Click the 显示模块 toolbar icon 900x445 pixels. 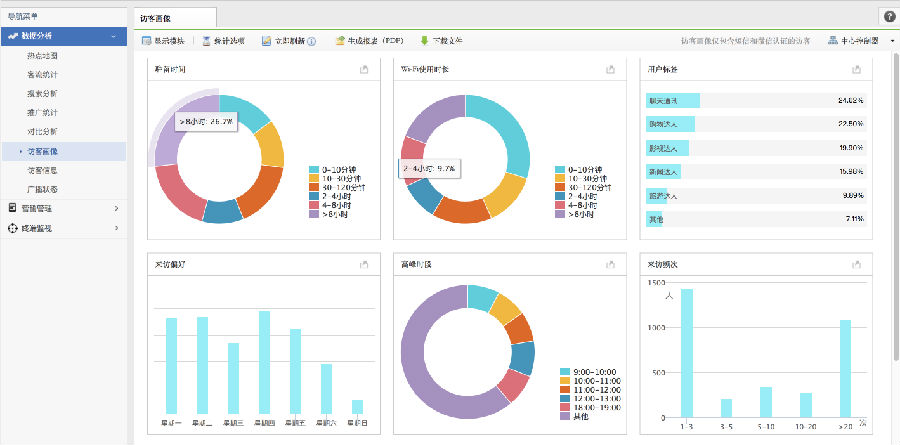(147, 42)
